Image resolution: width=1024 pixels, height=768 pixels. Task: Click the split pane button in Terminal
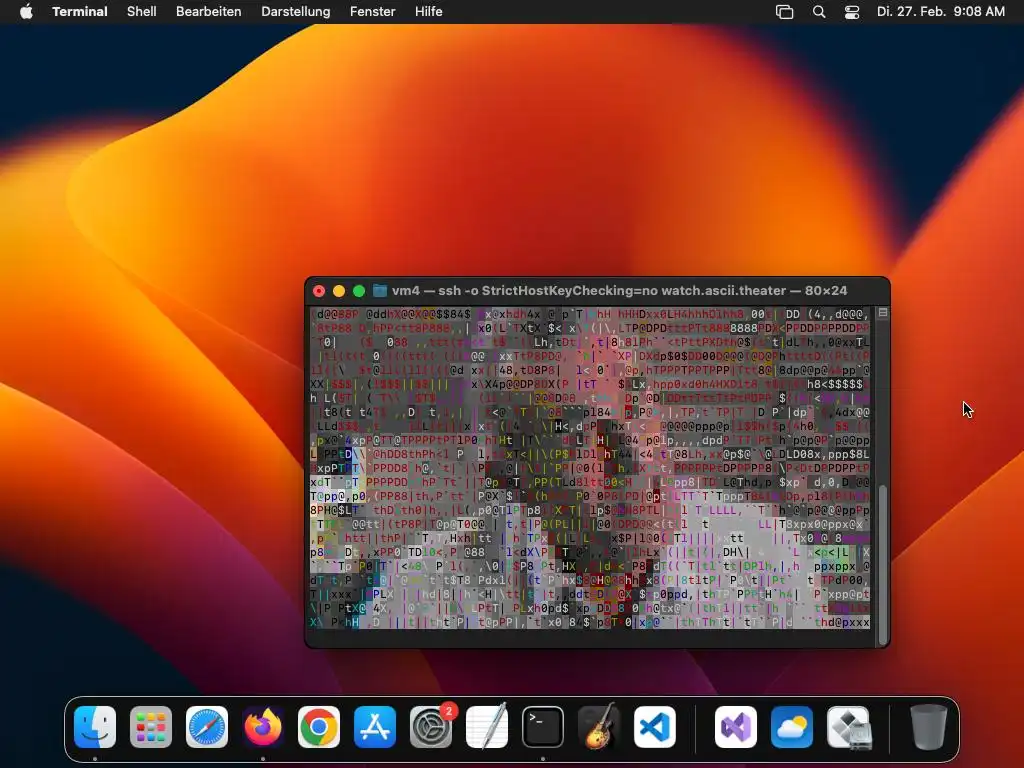[882, 313]
